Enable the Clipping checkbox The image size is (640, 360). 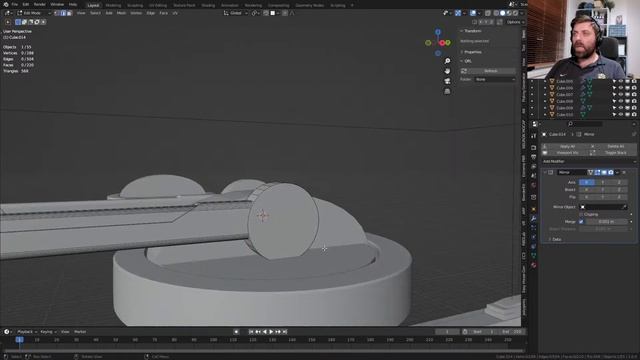point(582,214)
